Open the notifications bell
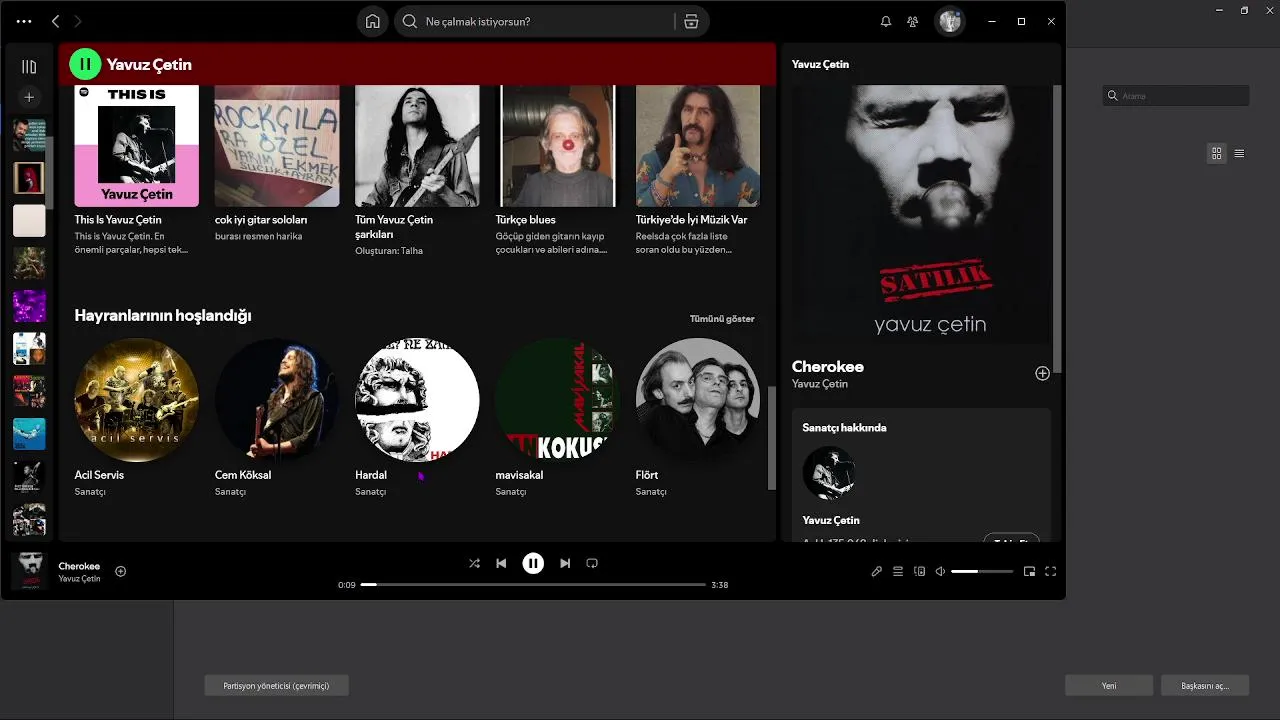 pos(886,21)
